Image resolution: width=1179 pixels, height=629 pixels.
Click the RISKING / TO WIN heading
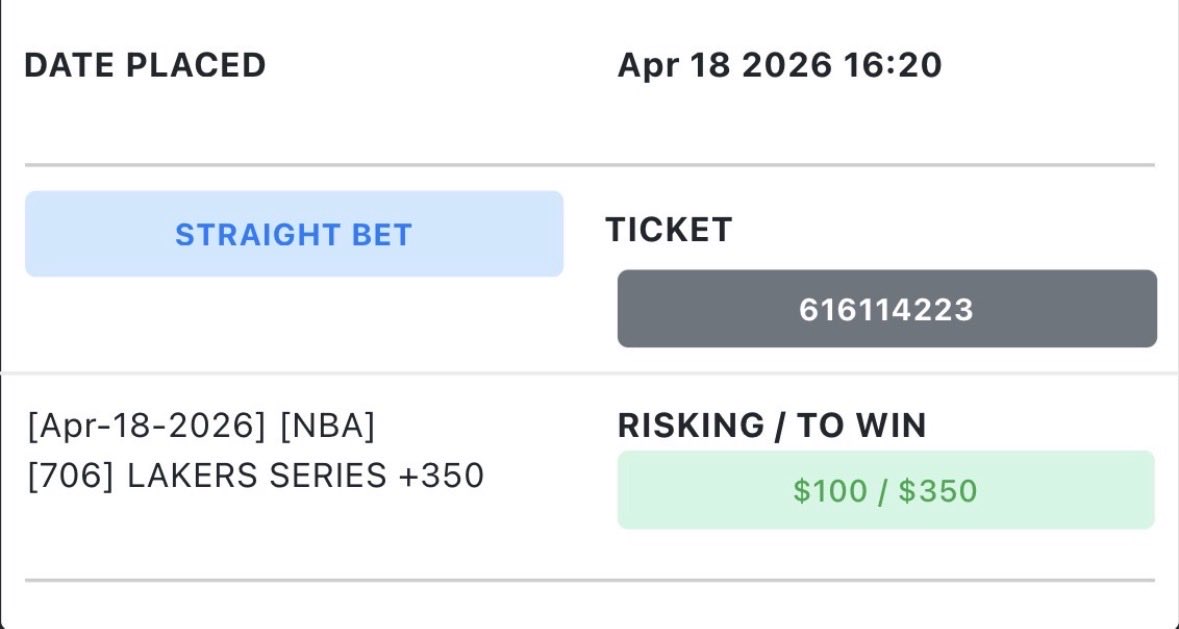(771, 426)
